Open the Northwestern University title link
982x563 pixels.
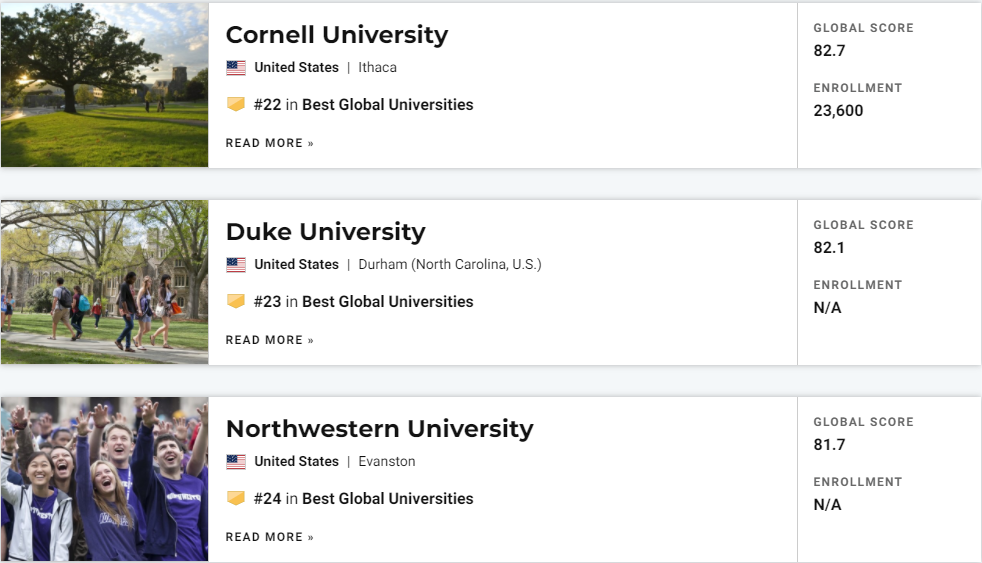(379, 429)
